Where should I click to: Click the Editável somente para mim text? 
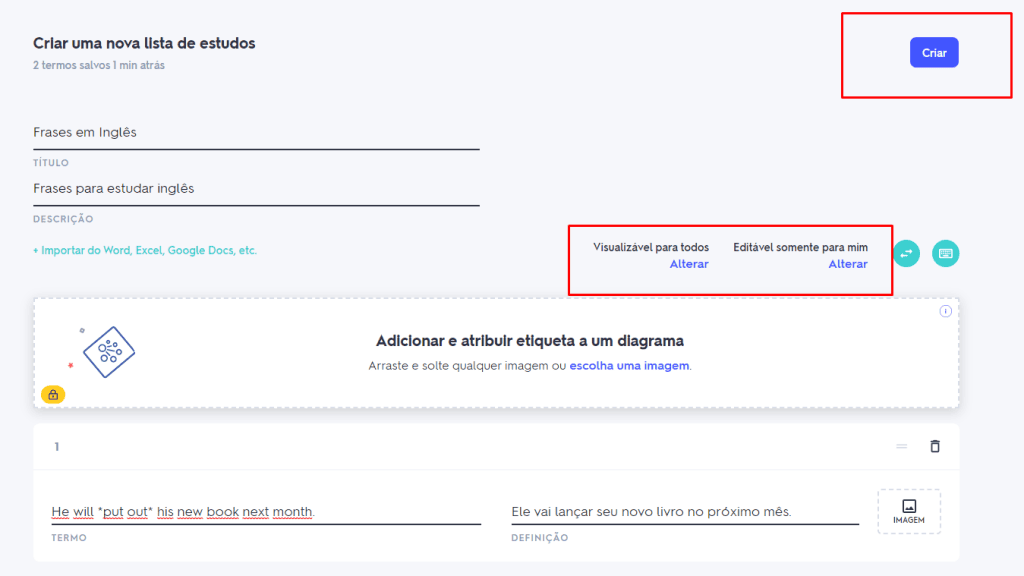(x=800, y=248)
